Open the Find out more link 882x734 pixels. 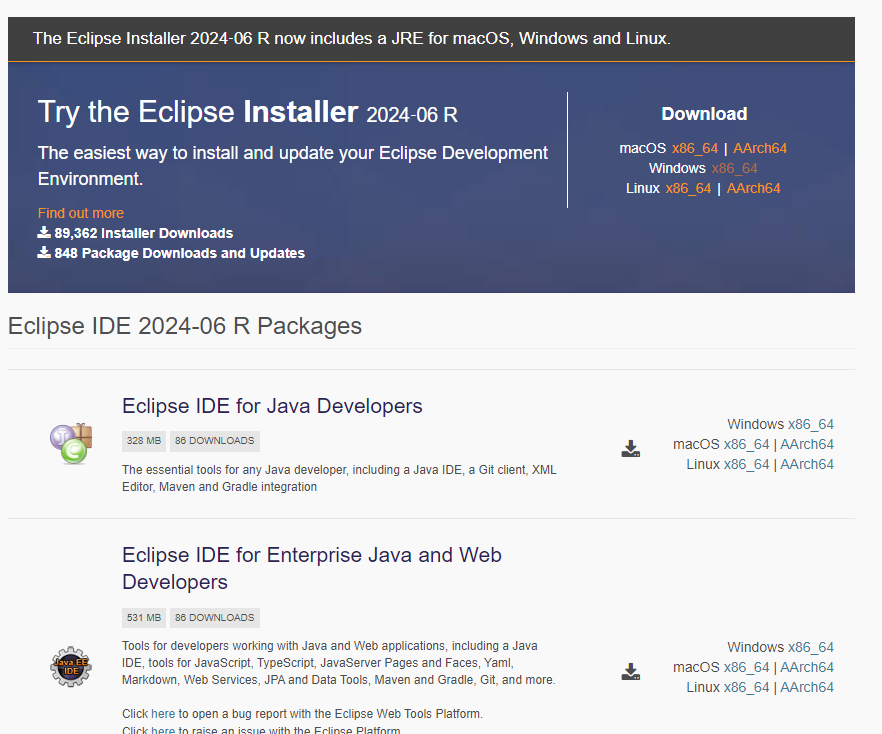pyautogui.click(x=80, y=213)
